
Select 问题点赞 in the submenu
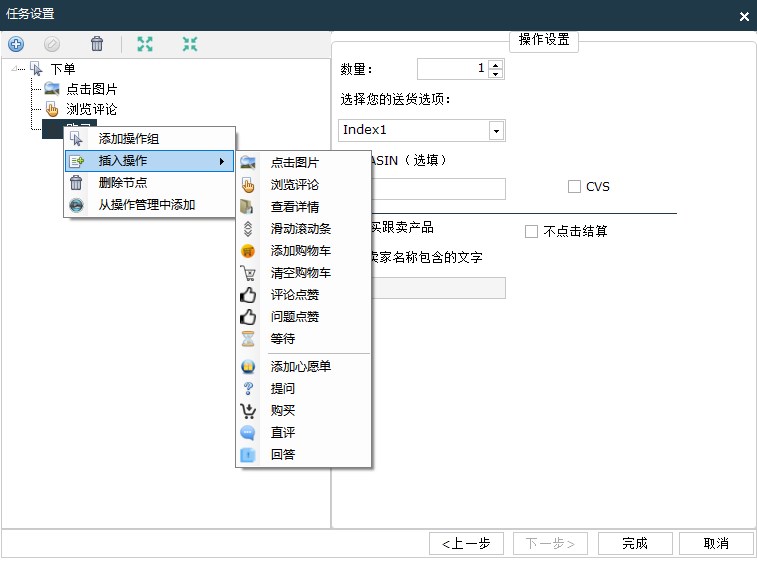[303, 317]
